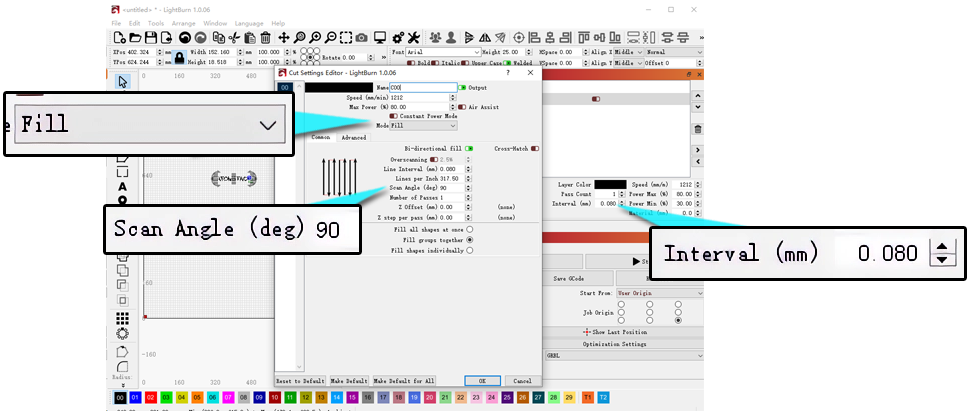Copy selection using the copy icon
The width and height of the screenshot is (971, 417).
219,38
